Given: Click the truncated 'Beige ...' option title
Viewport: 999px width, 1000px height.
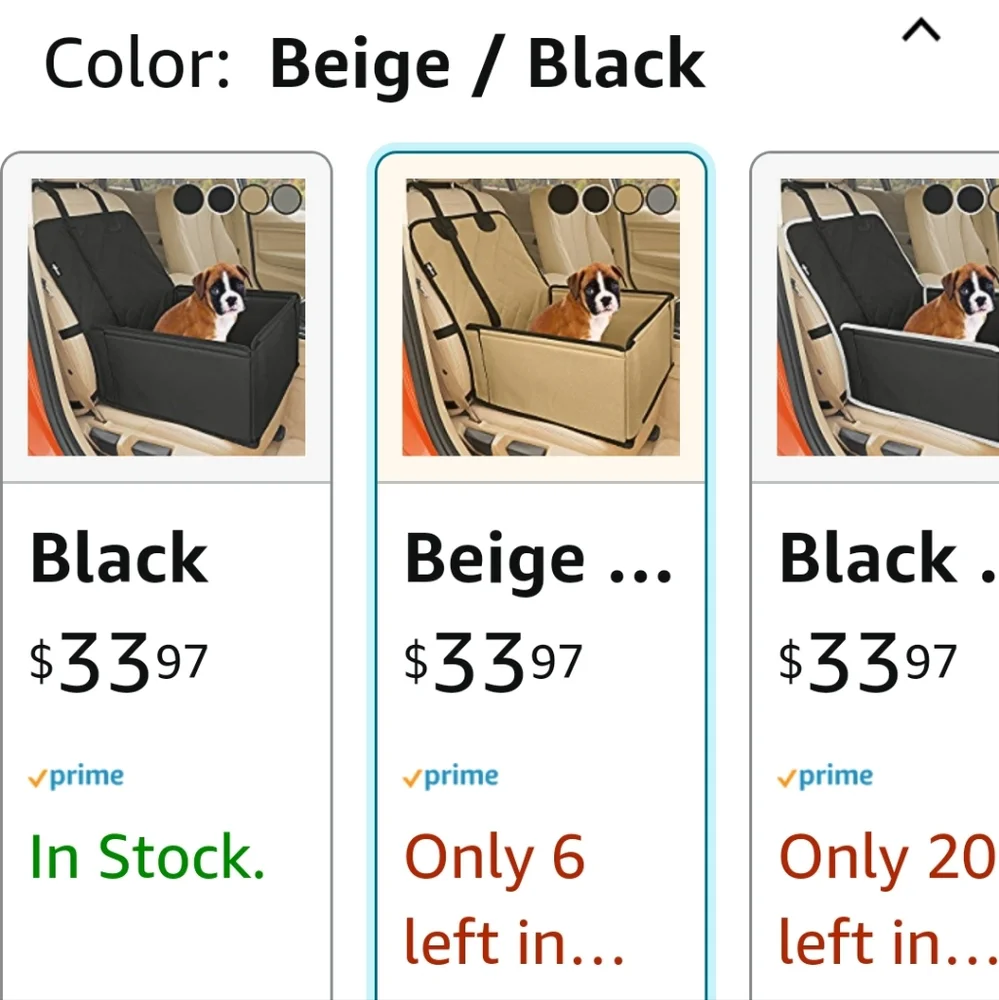Looking at the screenshot, I should [x=538, y=560].
